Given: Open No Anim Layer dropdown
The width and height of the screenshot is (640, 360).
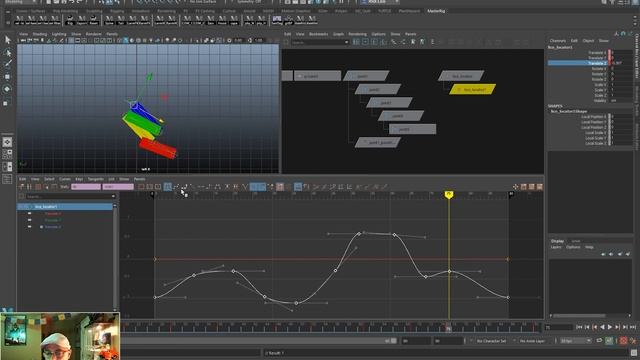Looking at the screenshot, I should pyautogui.click(x=533, y=340).
